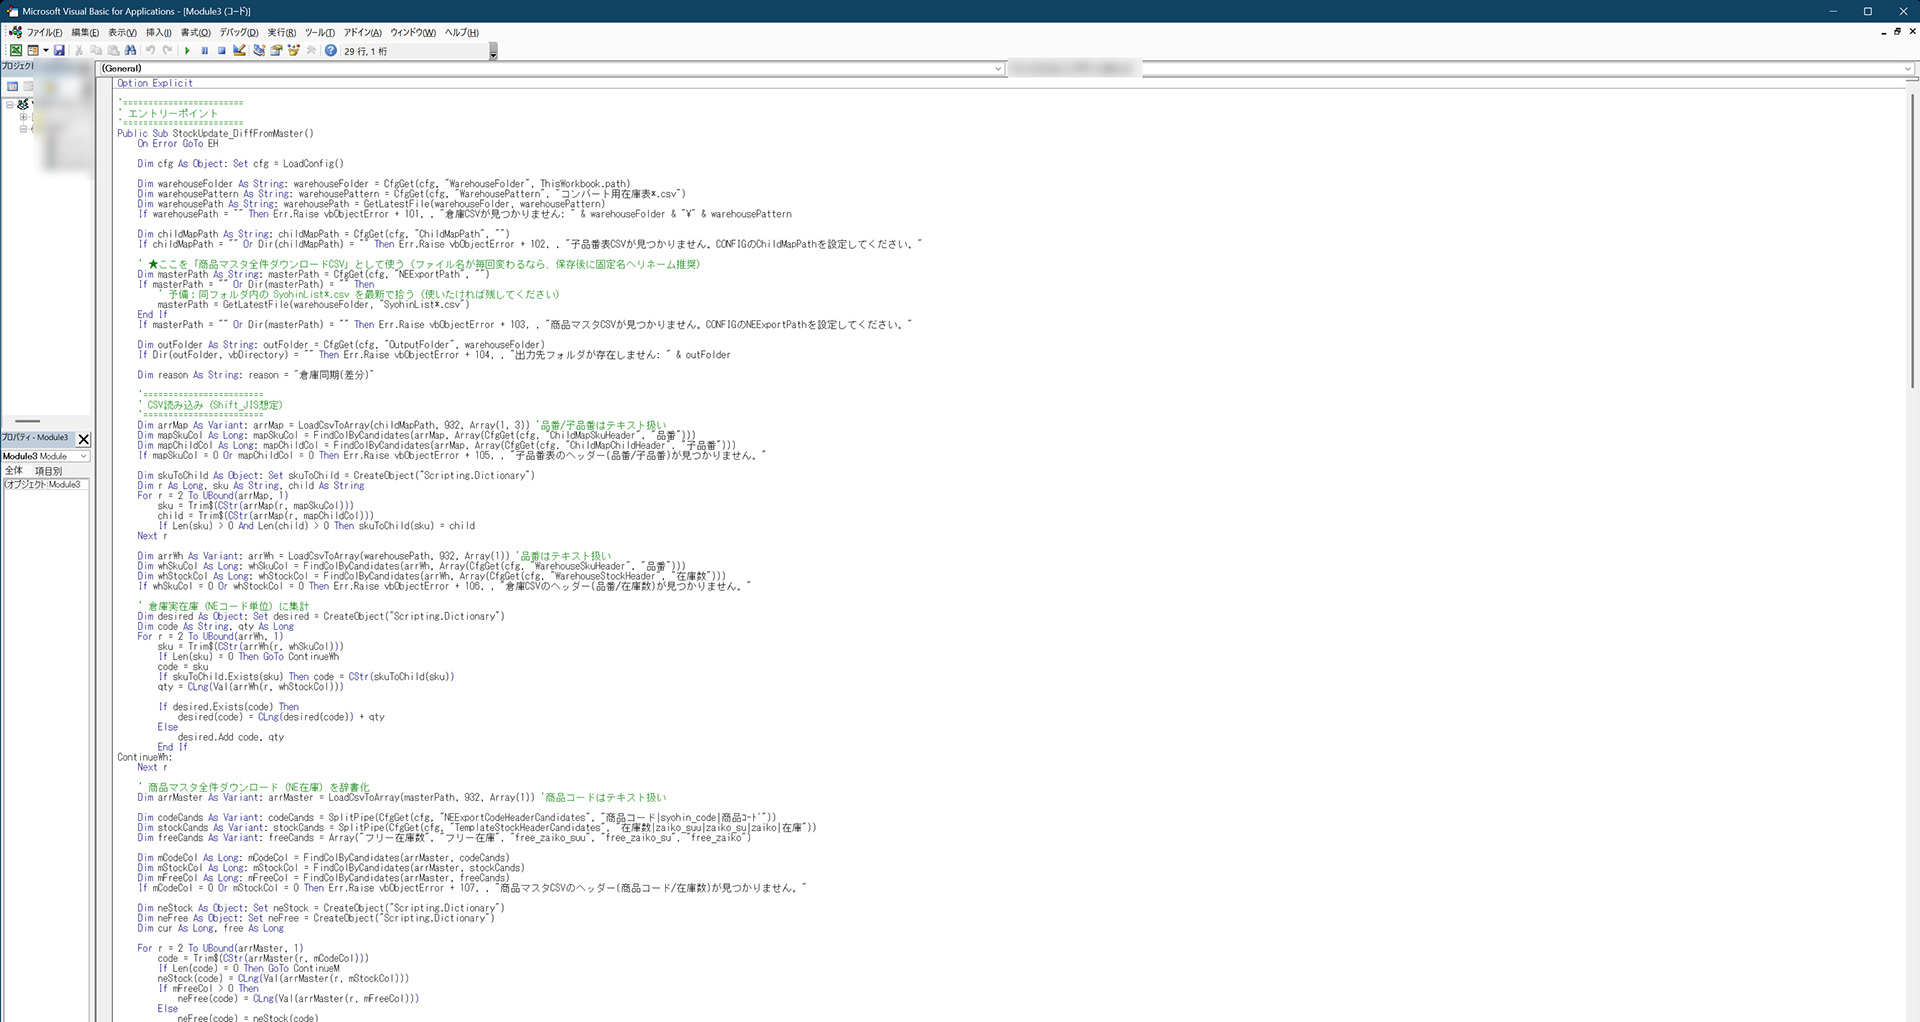Click the 'Option Explicit' code line

coord(155,83)
